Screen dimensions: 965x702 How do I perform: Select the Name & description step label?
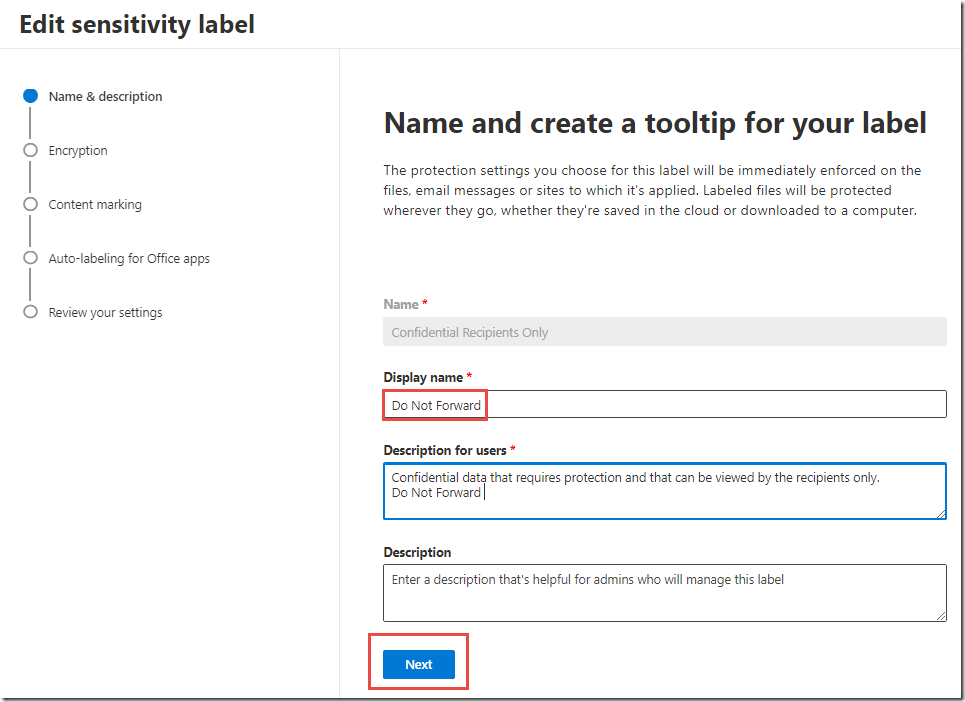pyautogui.click(x=105, y=97)
